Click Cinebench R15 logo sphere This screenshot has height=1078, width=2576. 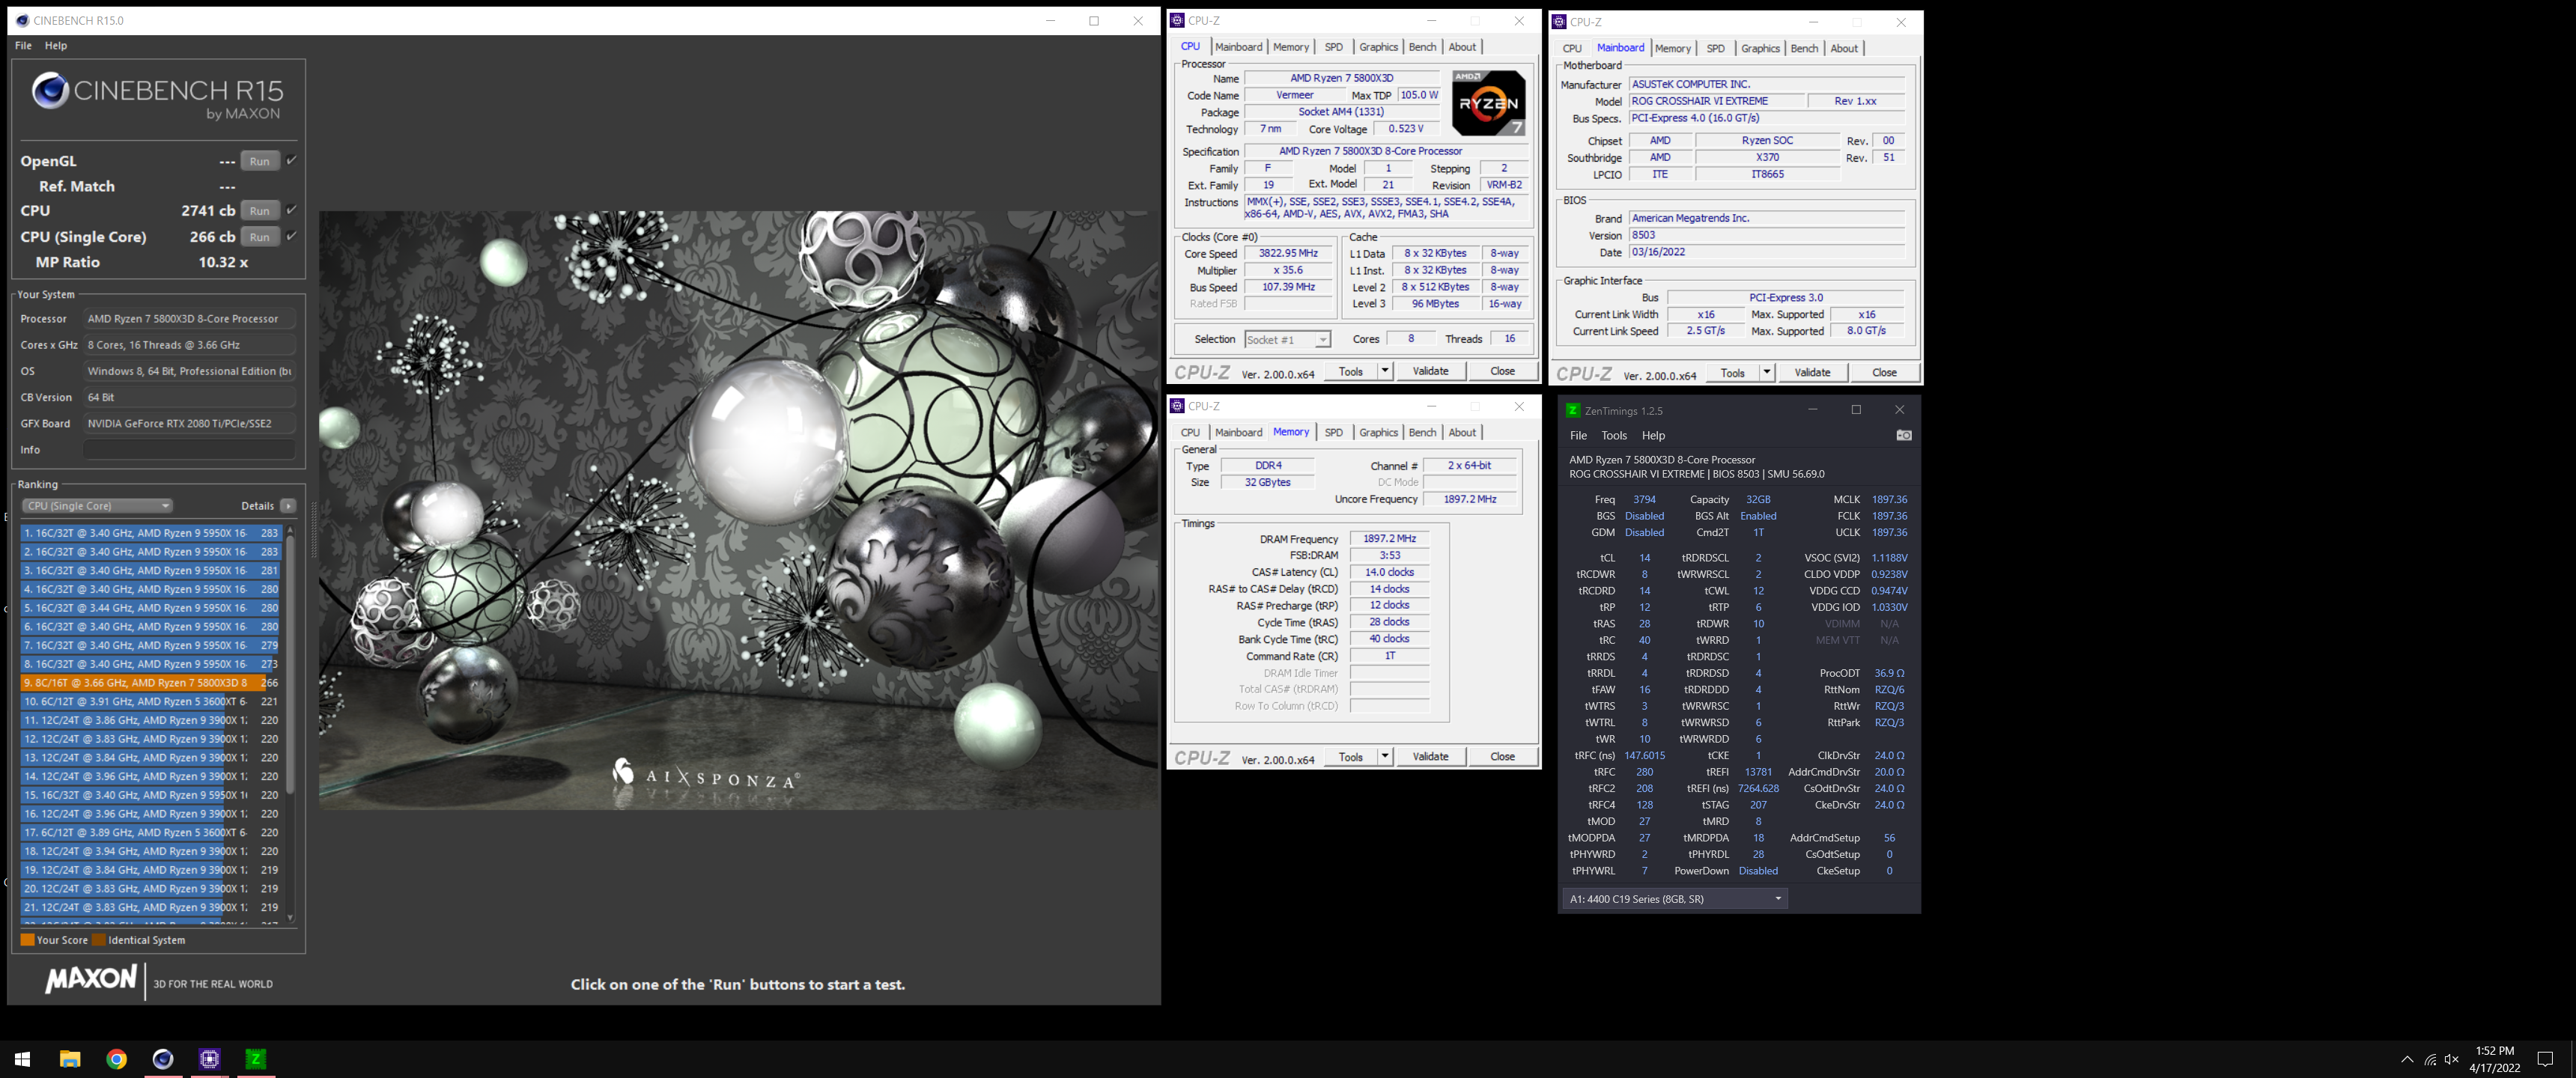pyautogui.click(x=50, y=91)
